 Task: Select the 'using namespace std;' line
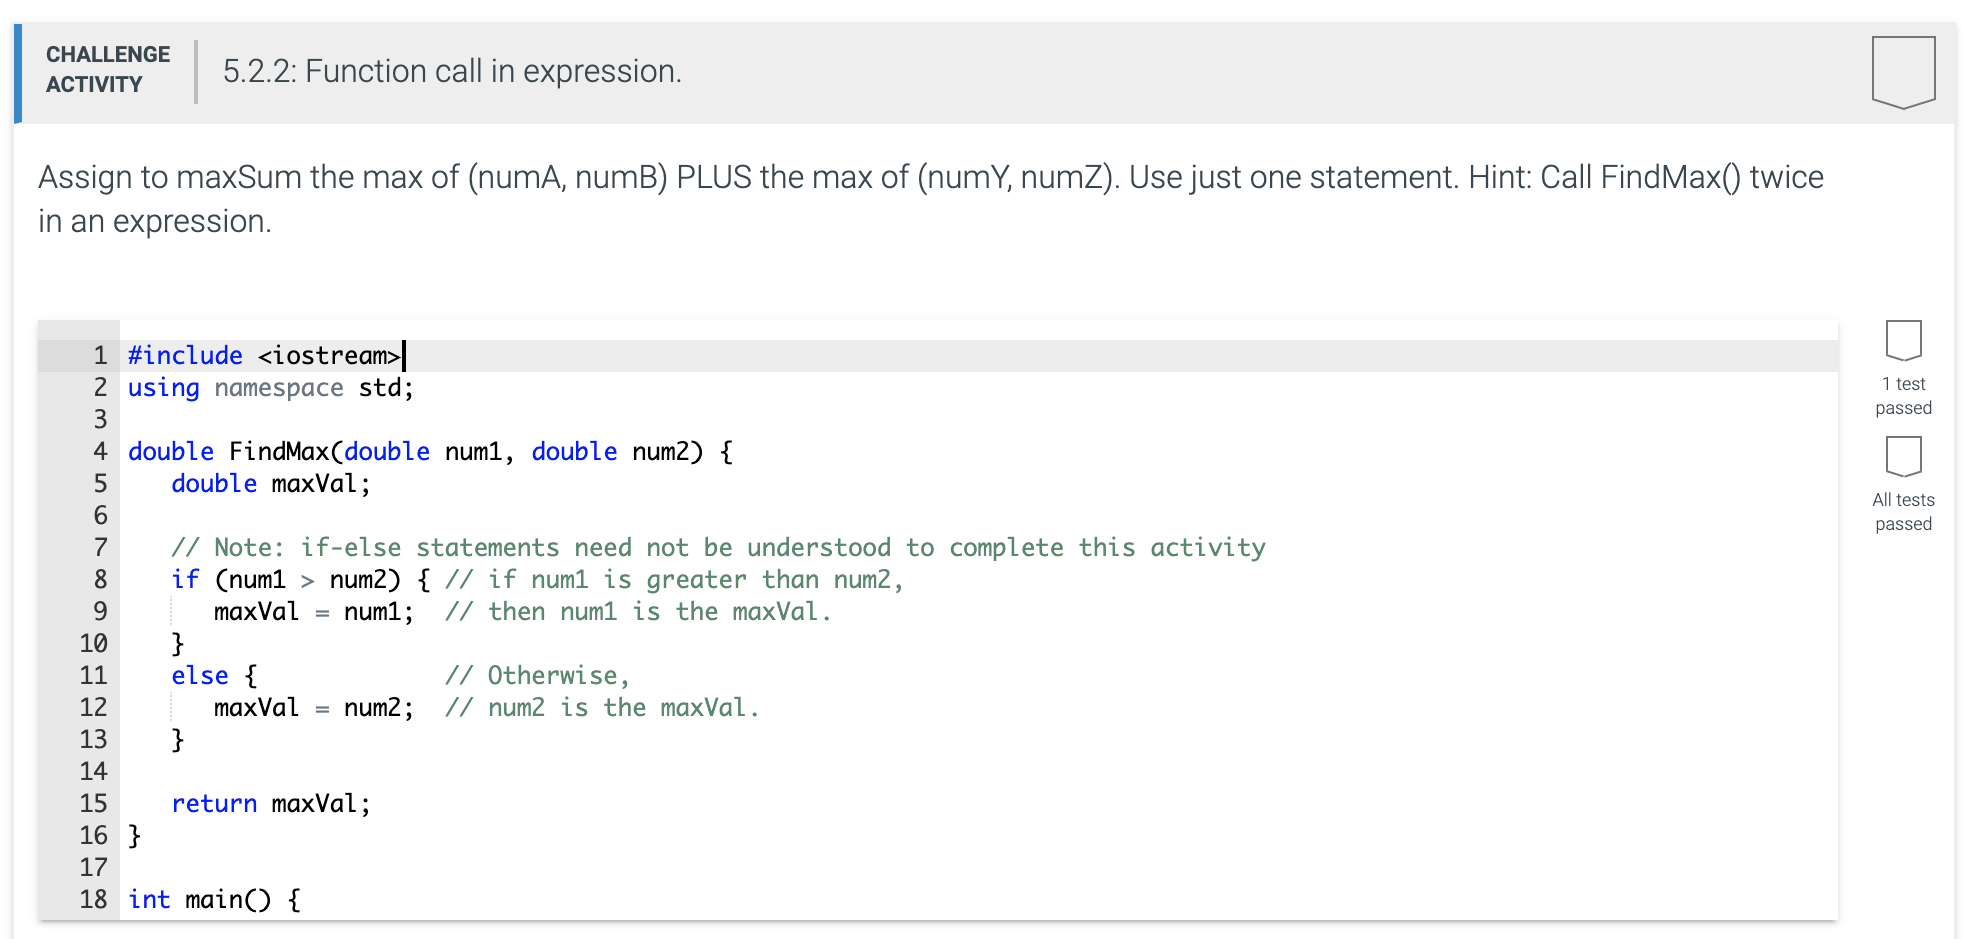click(x=269, y=387)
